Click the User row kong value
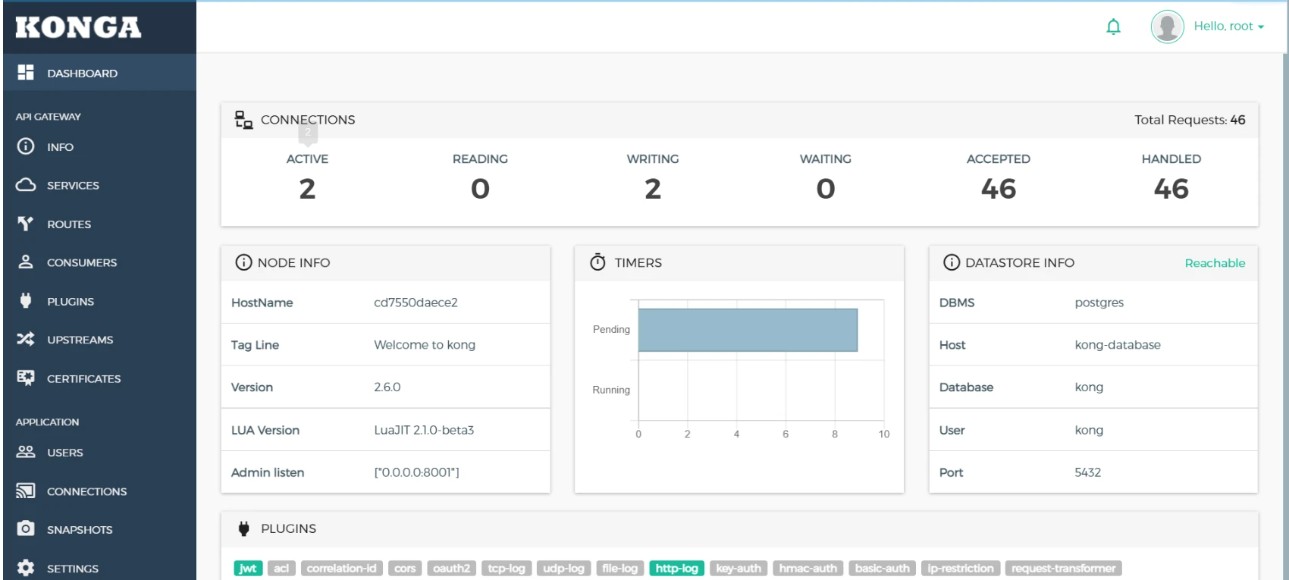 (1089, 430)
